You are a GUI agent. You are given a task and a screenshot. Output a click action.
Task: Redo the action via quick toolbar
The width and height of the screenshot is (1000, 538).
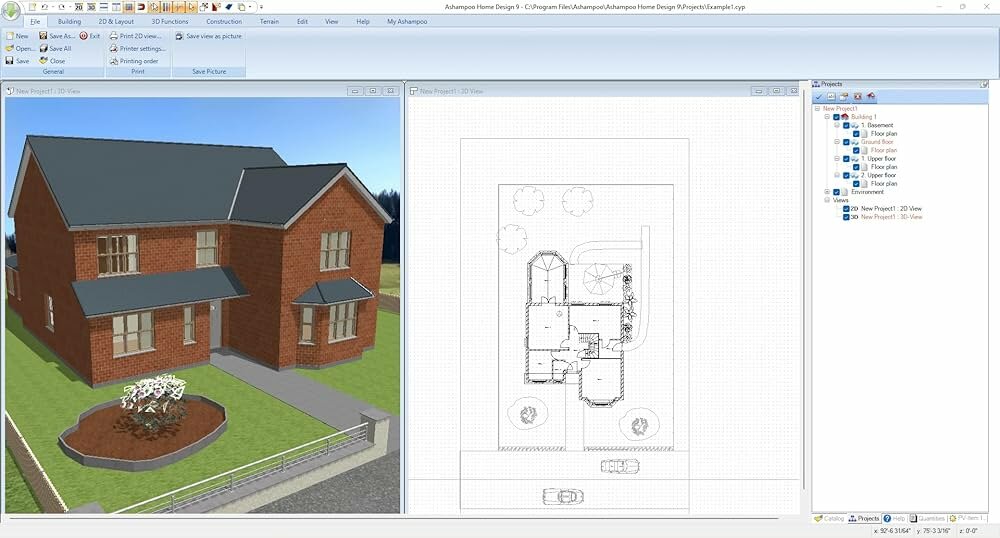coord(62,7)
